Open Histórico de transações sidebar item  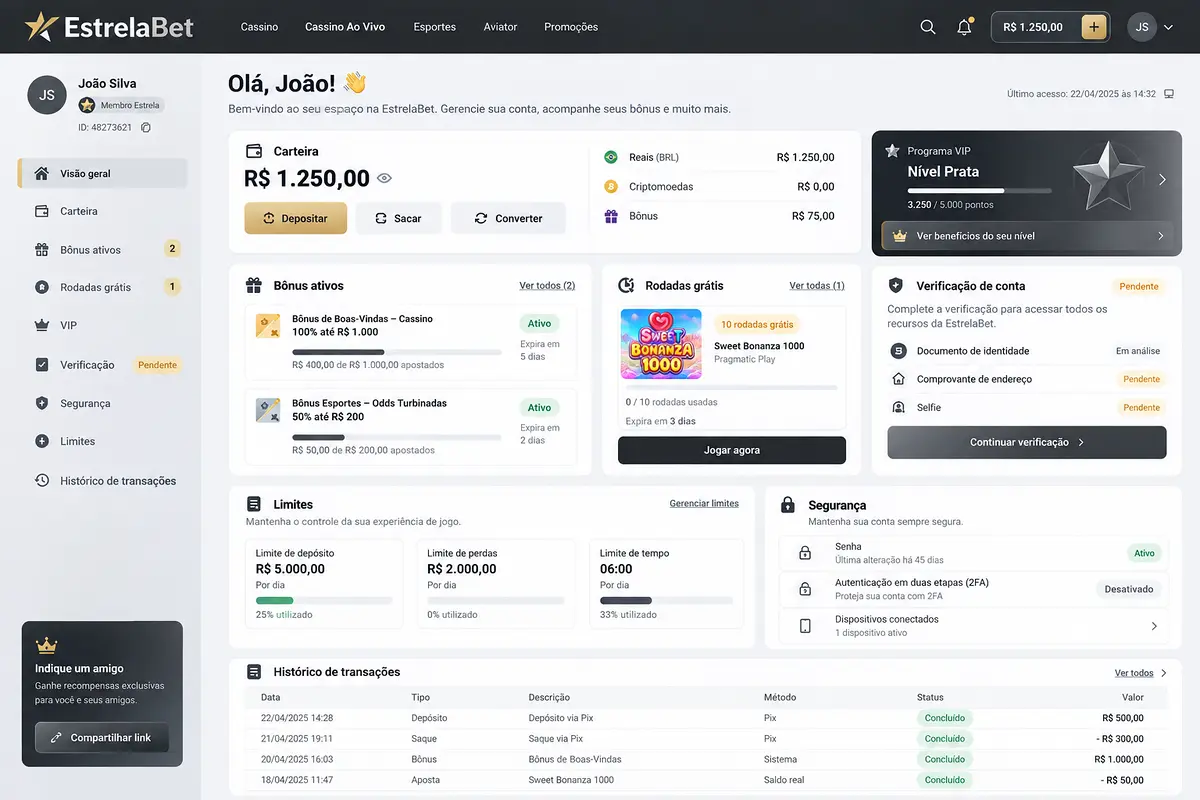click(102, 480)
